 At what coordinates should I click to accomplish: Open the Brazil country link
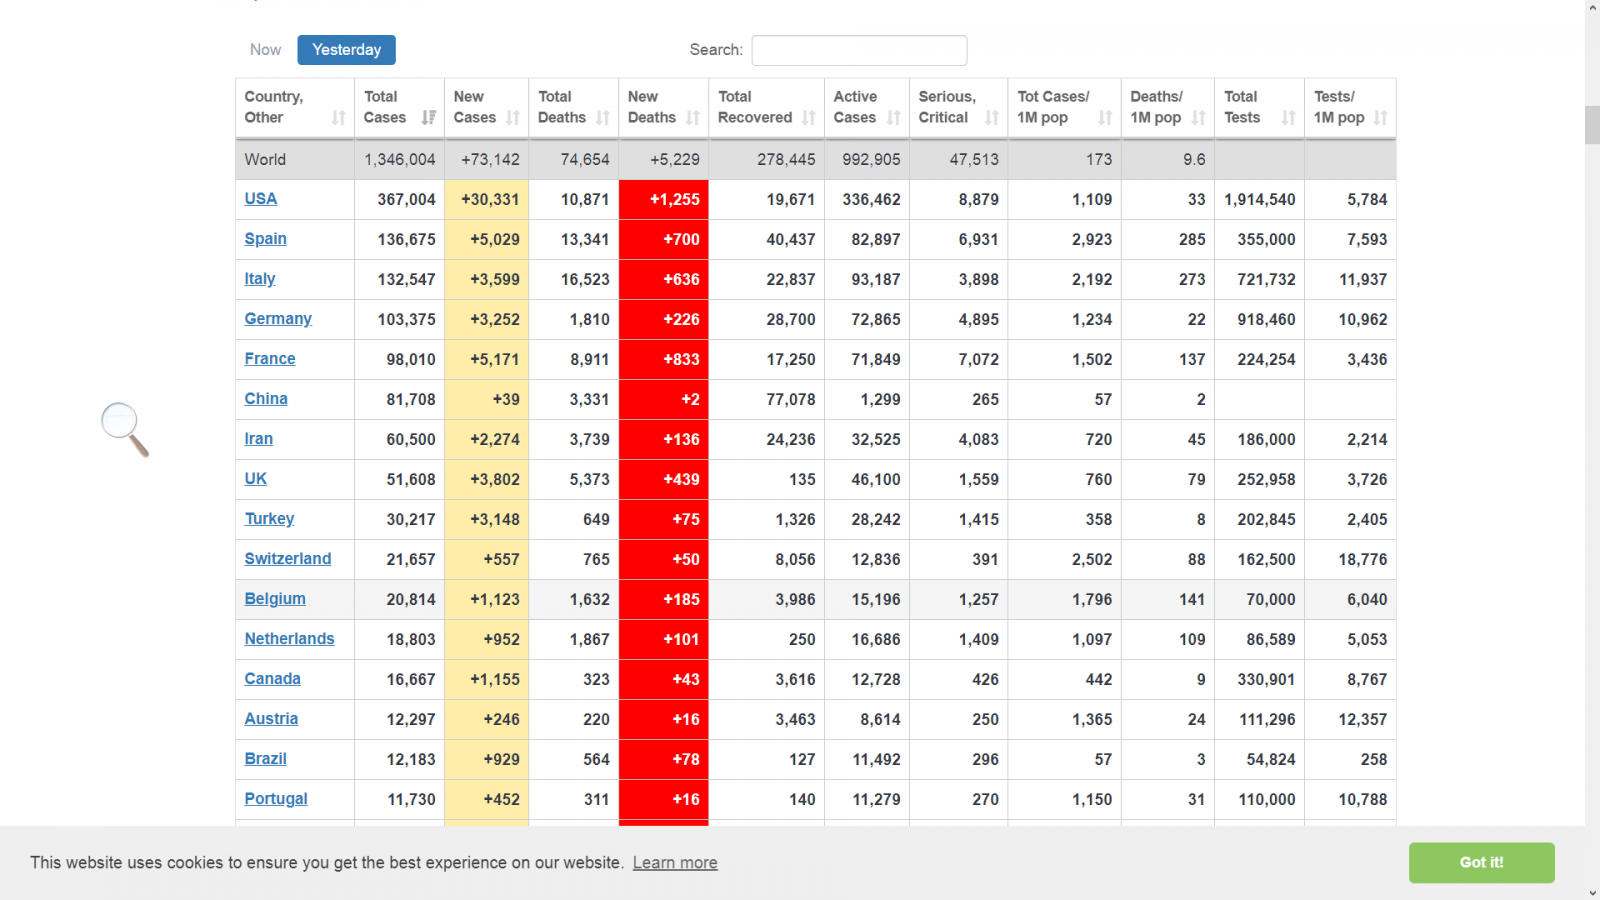(x=266, y=759)
